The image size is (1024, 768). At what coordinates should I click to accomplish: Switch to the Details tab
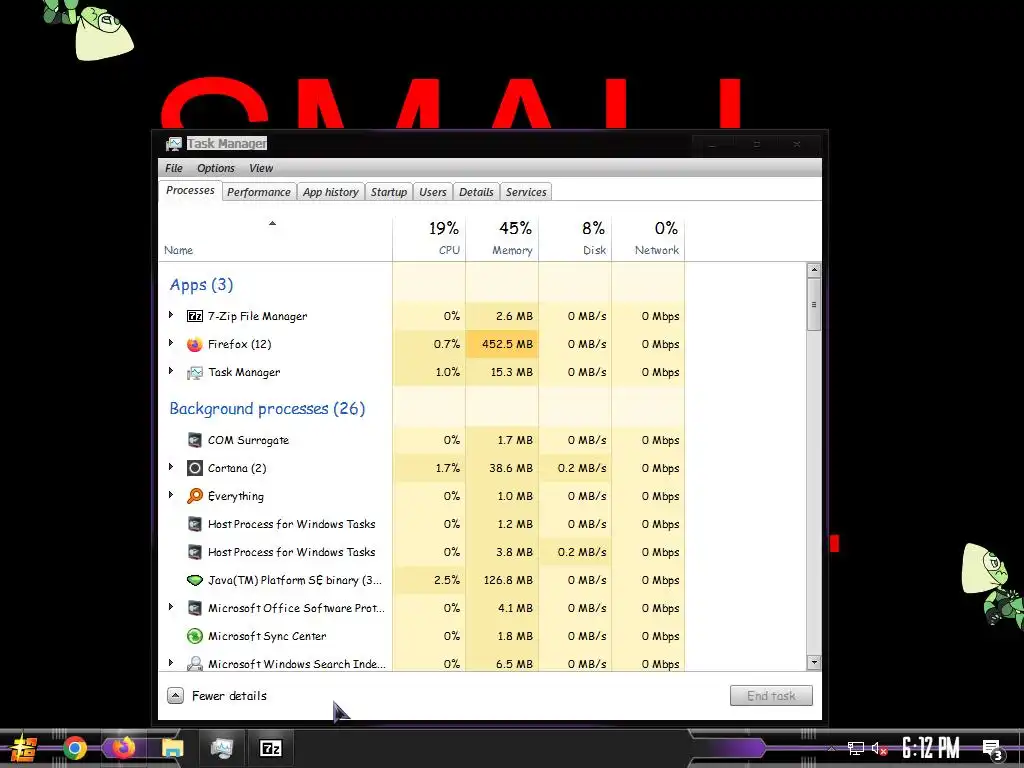pyautogui.click(x=476, y=192)
